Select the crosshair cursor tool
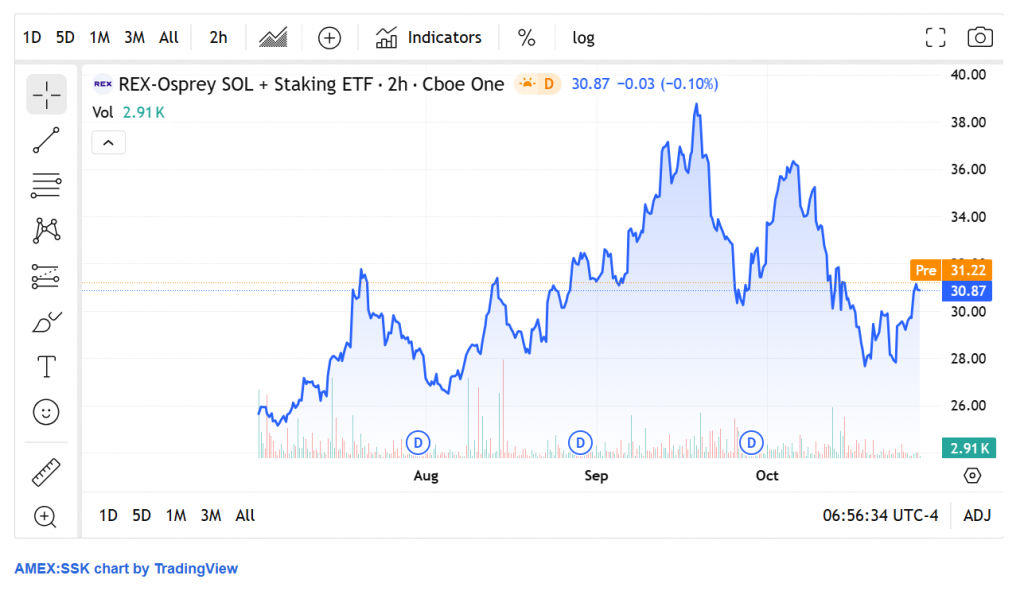This screenshot has height=591, width=1024. coord(46,94)
